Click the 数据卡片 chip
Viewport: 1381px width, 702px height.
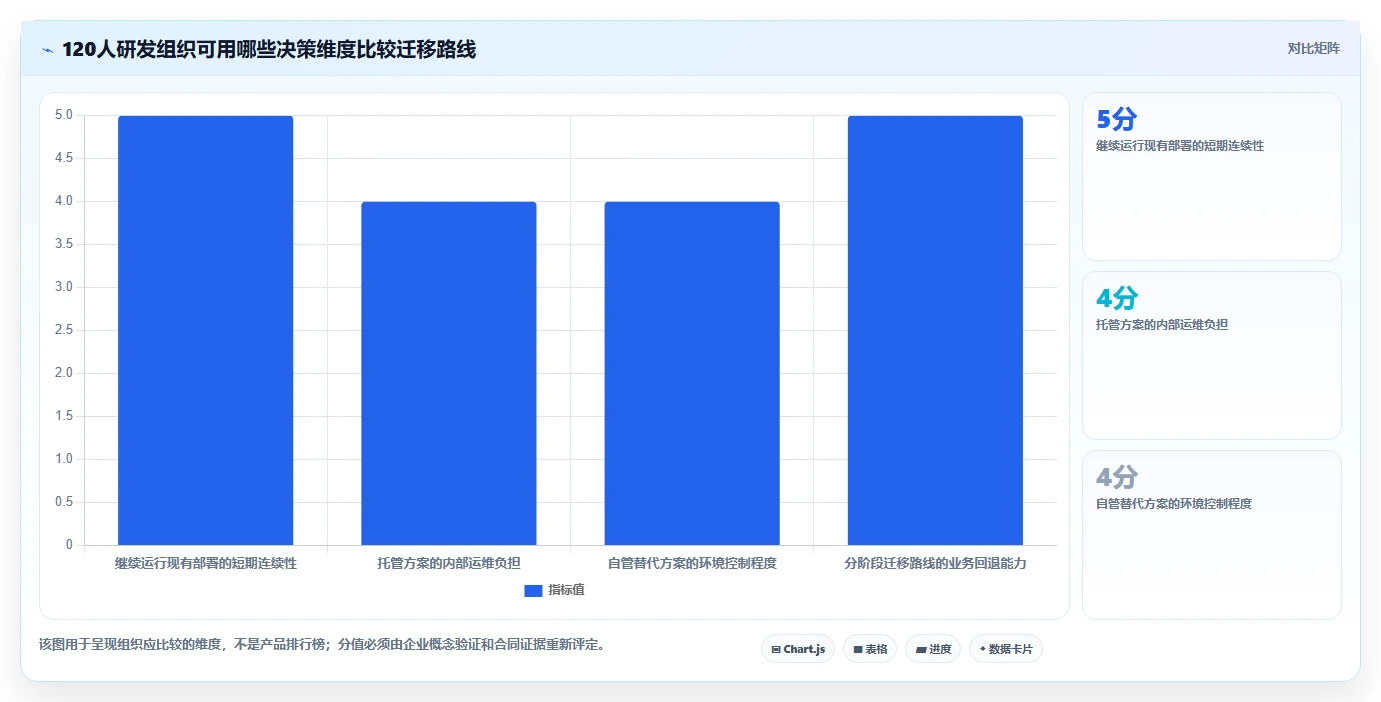[x=1006, y=649]
